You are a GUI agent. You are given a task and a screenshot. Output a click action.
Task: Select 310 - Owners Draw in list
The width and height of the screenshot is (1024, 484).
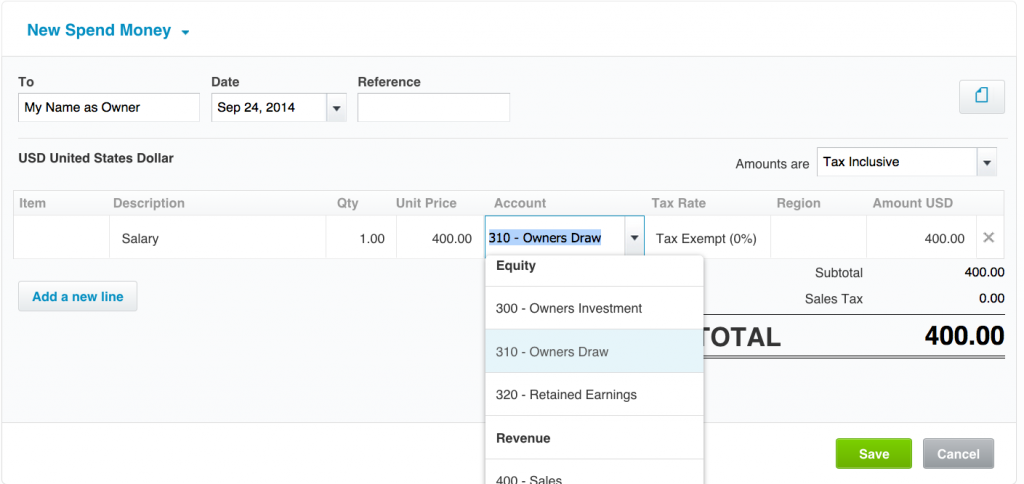pyautogui.click(x=594, y=351)
